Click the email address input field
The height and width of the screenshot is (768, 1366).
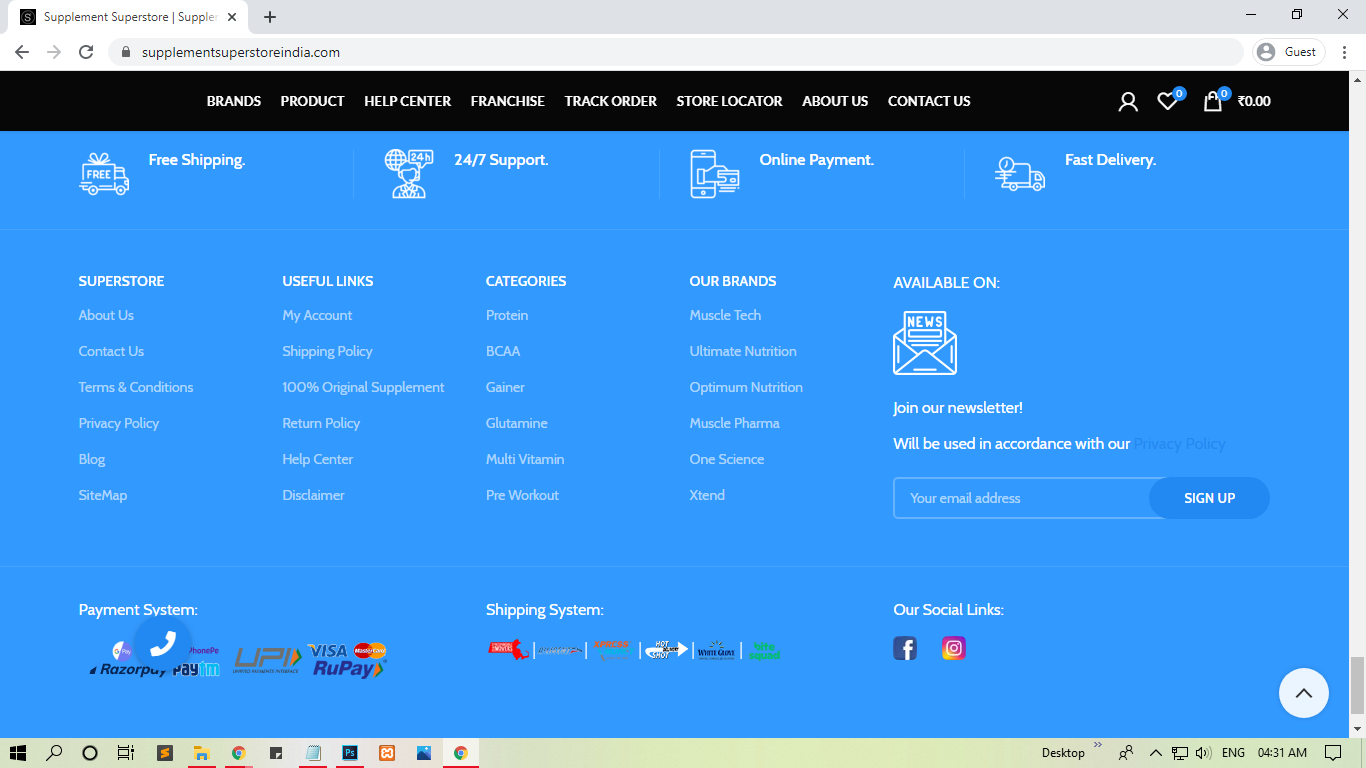tap(1010, 497)
